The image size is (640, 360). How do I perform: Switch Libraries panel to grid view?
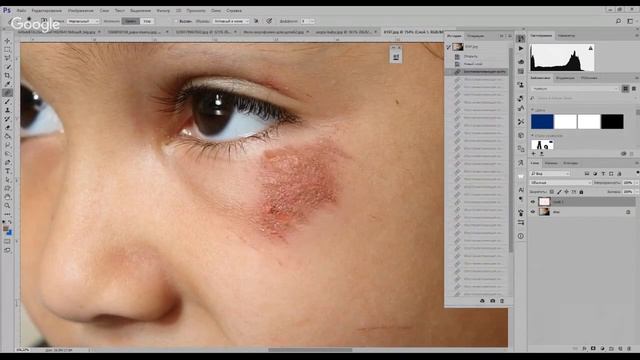(625, 89)
